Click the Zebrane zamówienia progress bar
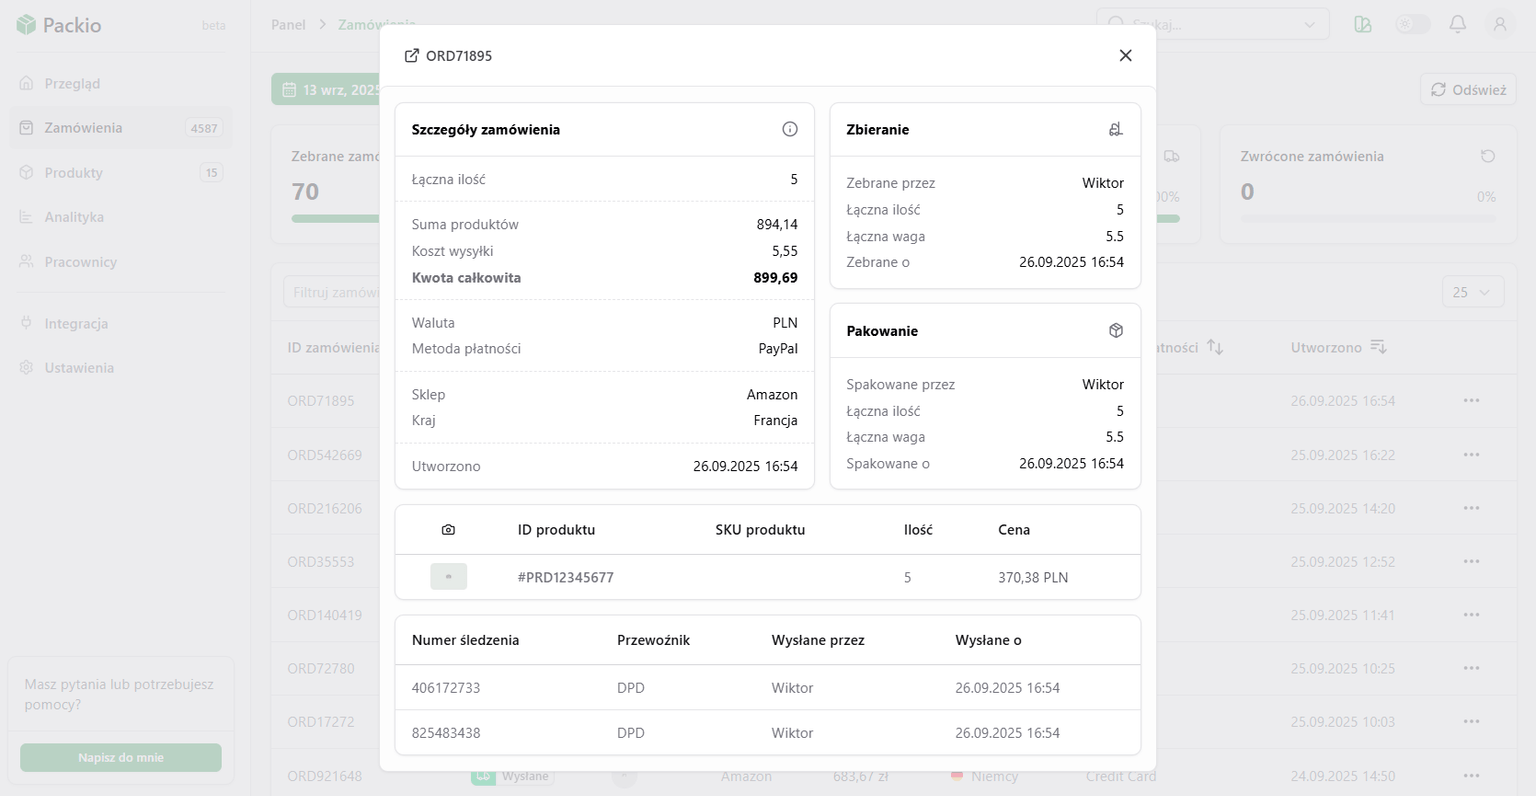This screenshot has width=1536, height=796. tap(335, 218)
